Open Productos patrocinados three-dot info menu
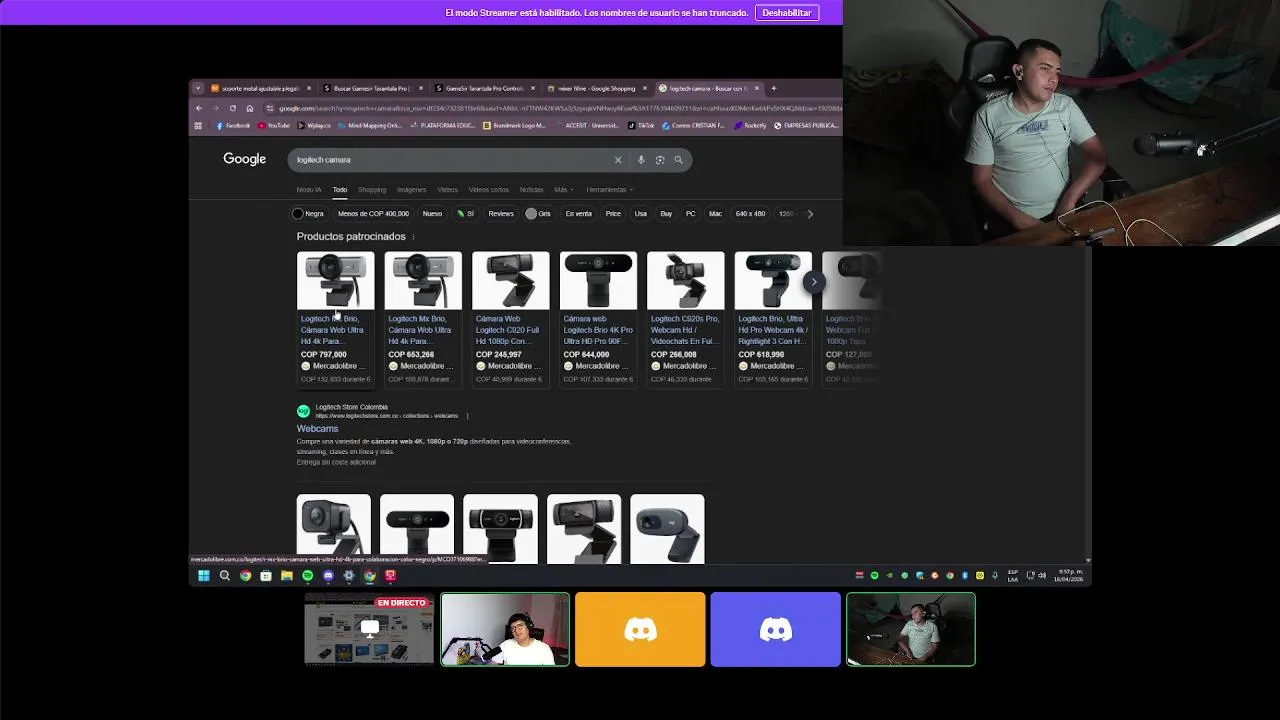This screenshot has width=1280, height=720. pyautogui.click(x=413, y=237)
